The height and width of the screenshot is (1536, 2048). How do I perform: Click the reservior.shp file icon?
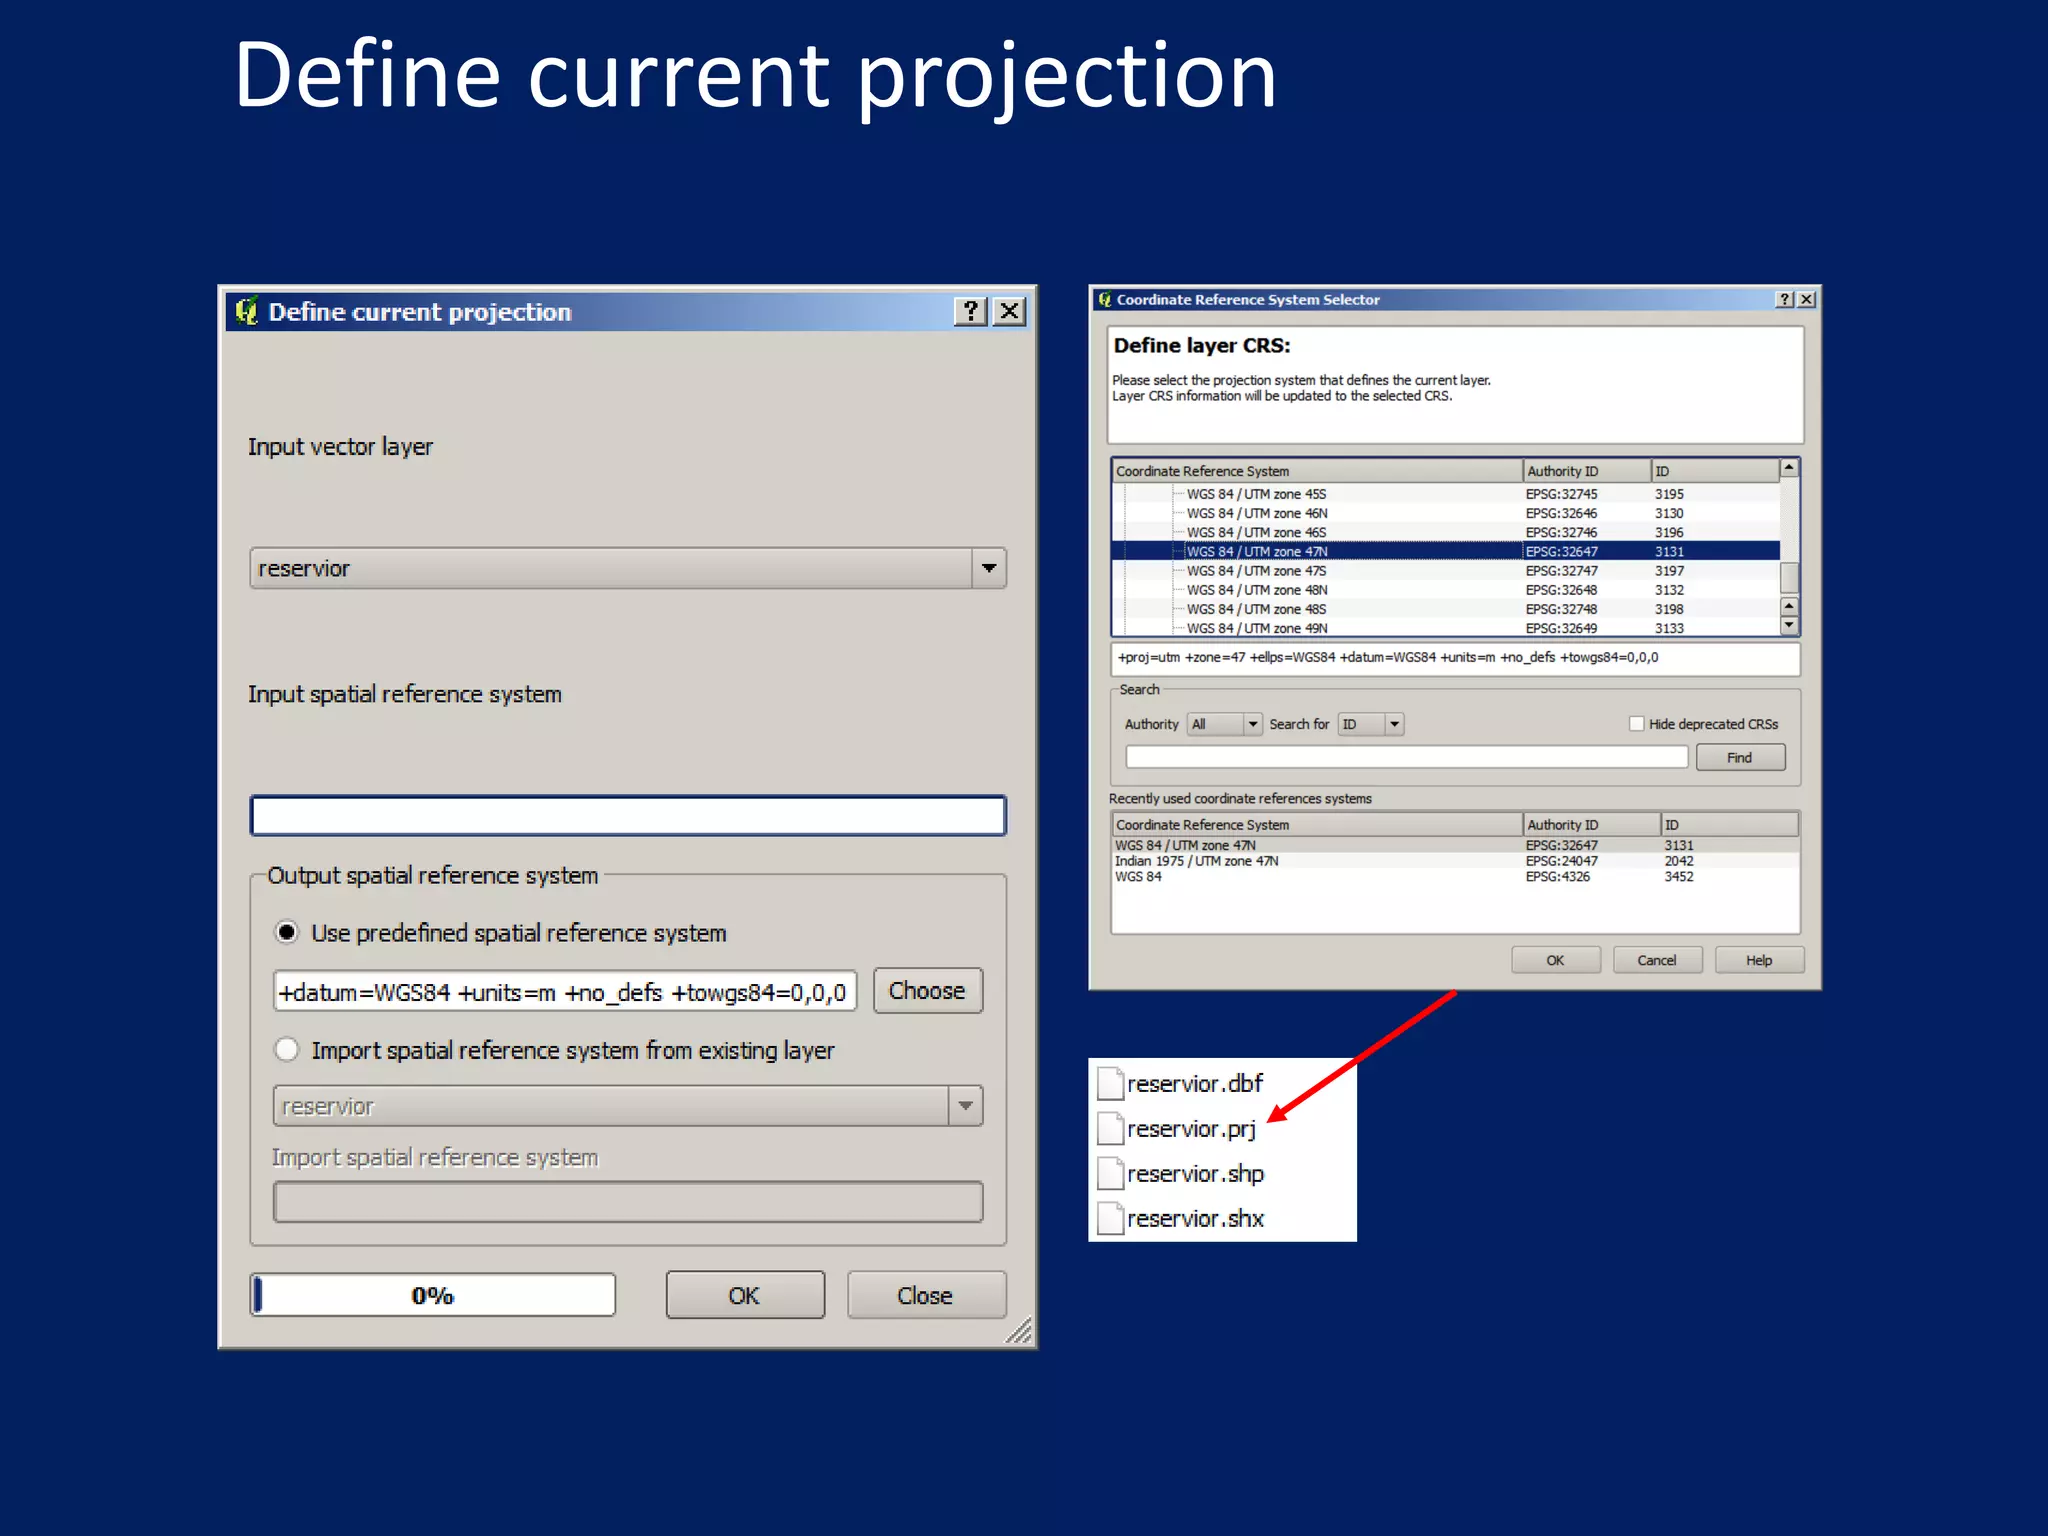point(1110,1174)
